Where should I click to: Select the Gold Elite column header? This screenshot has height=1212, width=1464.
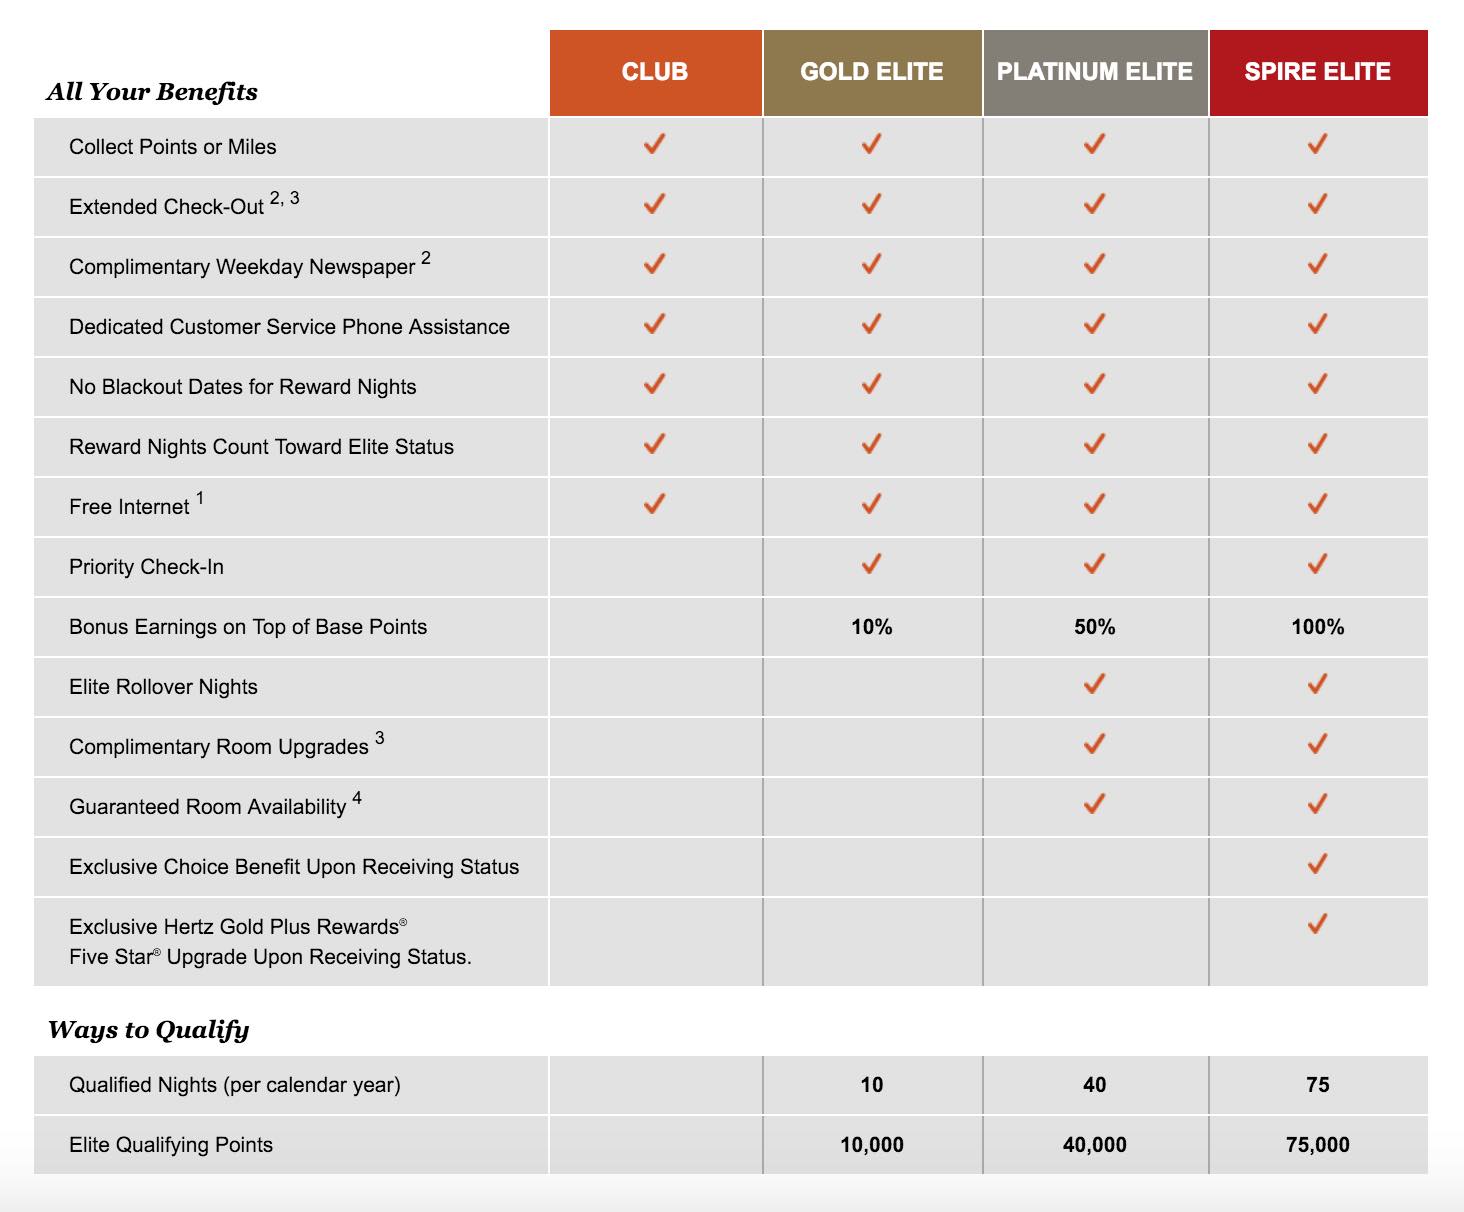(x=872, y=72)
